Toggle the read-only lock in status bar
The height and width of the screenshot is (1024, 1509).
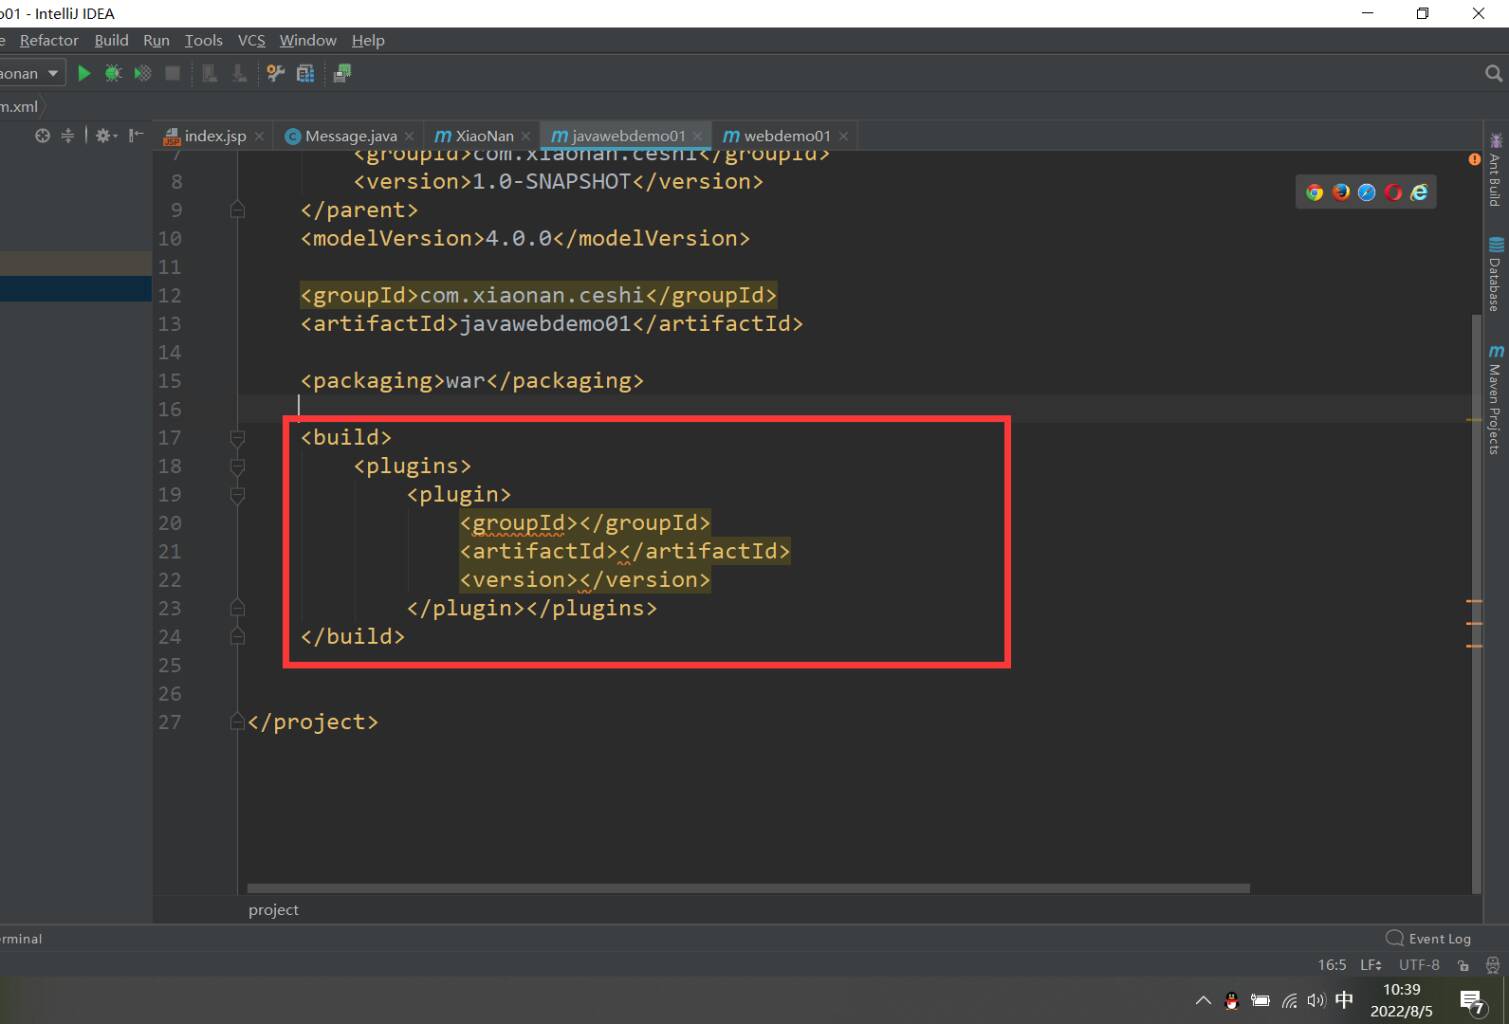tap(1463, 965)
